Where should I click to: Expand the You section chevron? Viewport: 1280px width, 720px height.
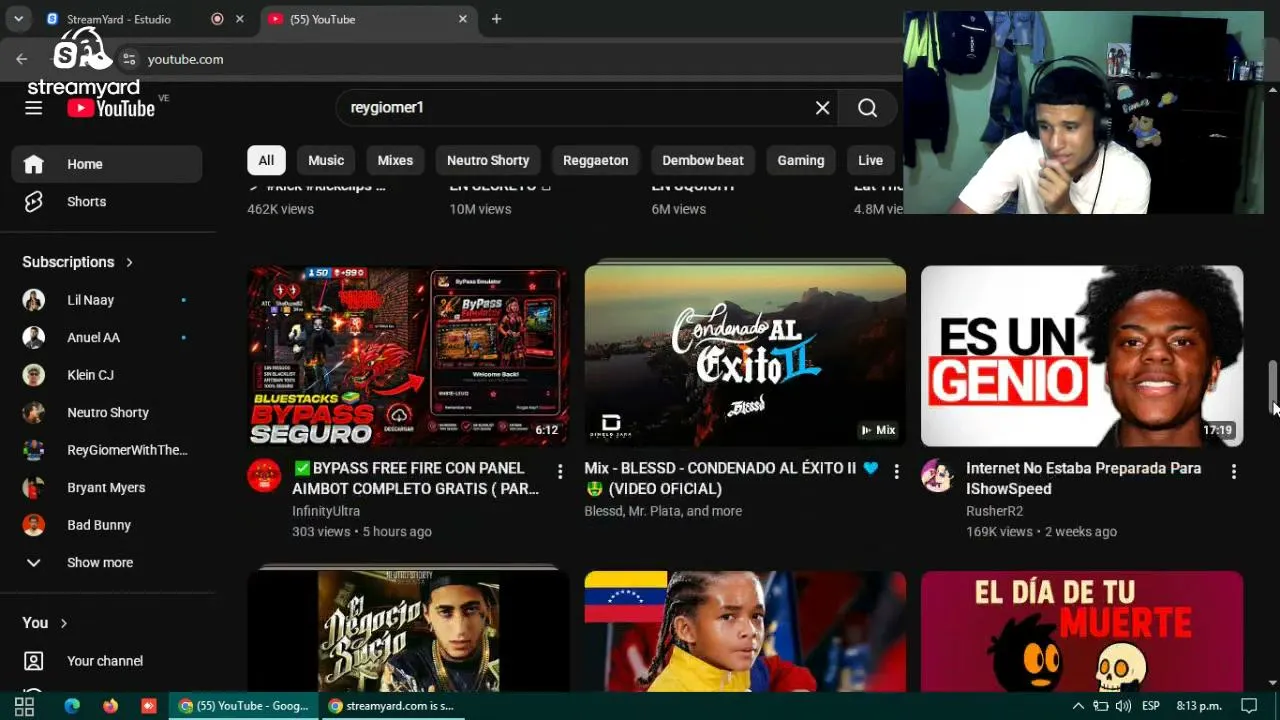(64, 623)
